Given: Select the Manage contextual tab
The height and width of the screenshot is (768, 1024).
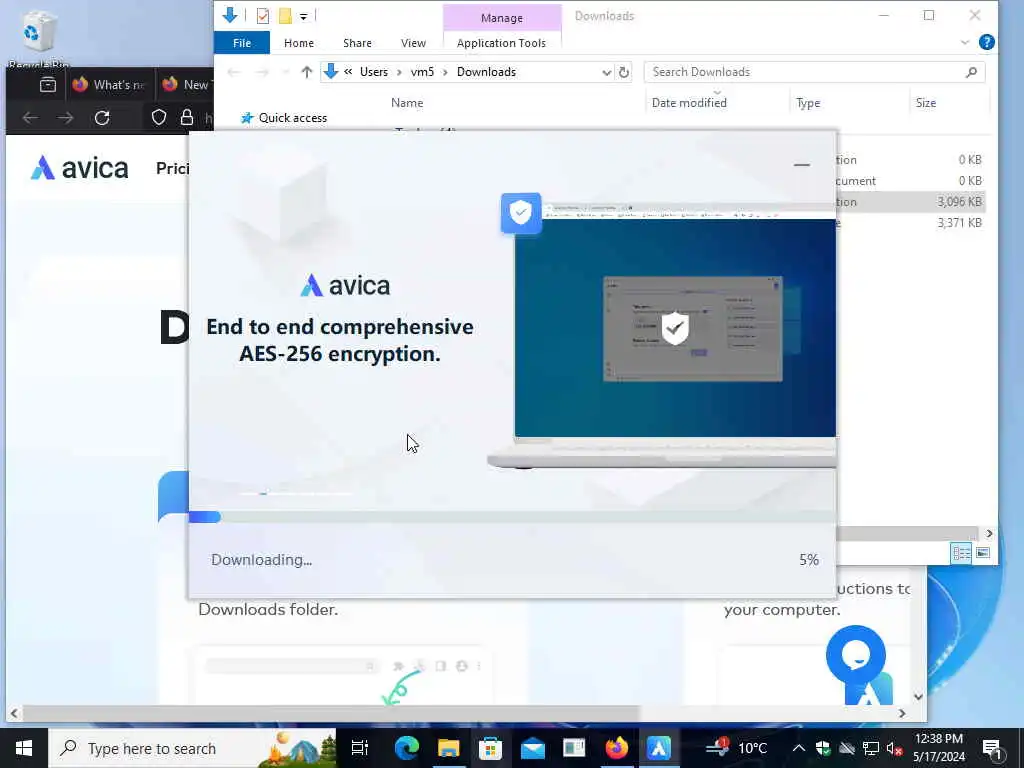Looking at the screenshot, I should tap(502, 18).
